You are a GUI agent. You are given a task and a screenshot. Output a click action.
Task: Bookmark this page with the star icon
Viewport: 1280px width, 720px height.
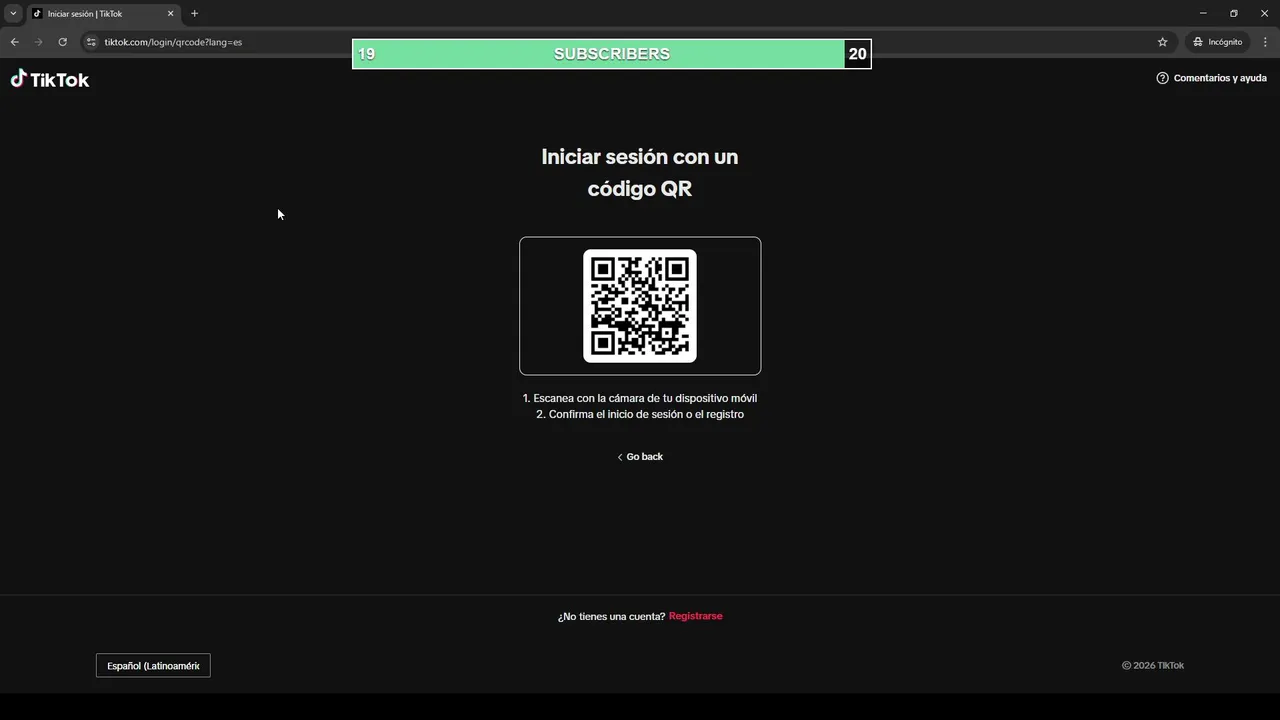pyautogui.click(x=1162, y=42)
